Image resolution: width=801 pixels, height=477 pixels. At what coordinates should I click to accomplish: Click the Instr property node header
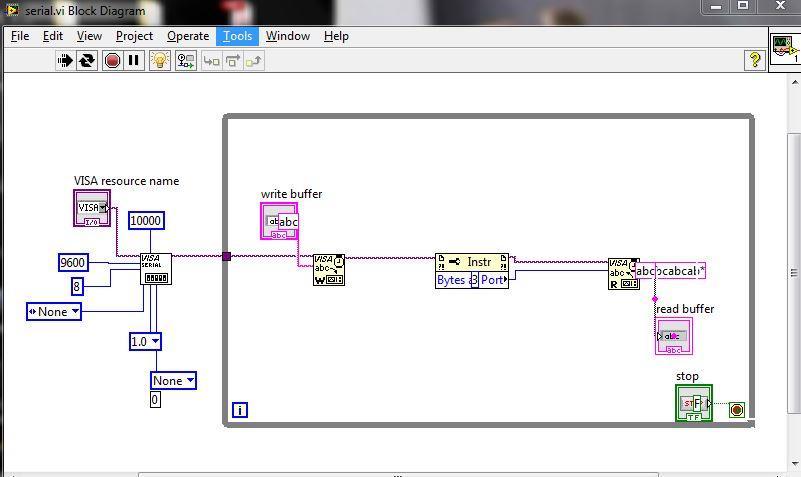[x=472, y=262]
